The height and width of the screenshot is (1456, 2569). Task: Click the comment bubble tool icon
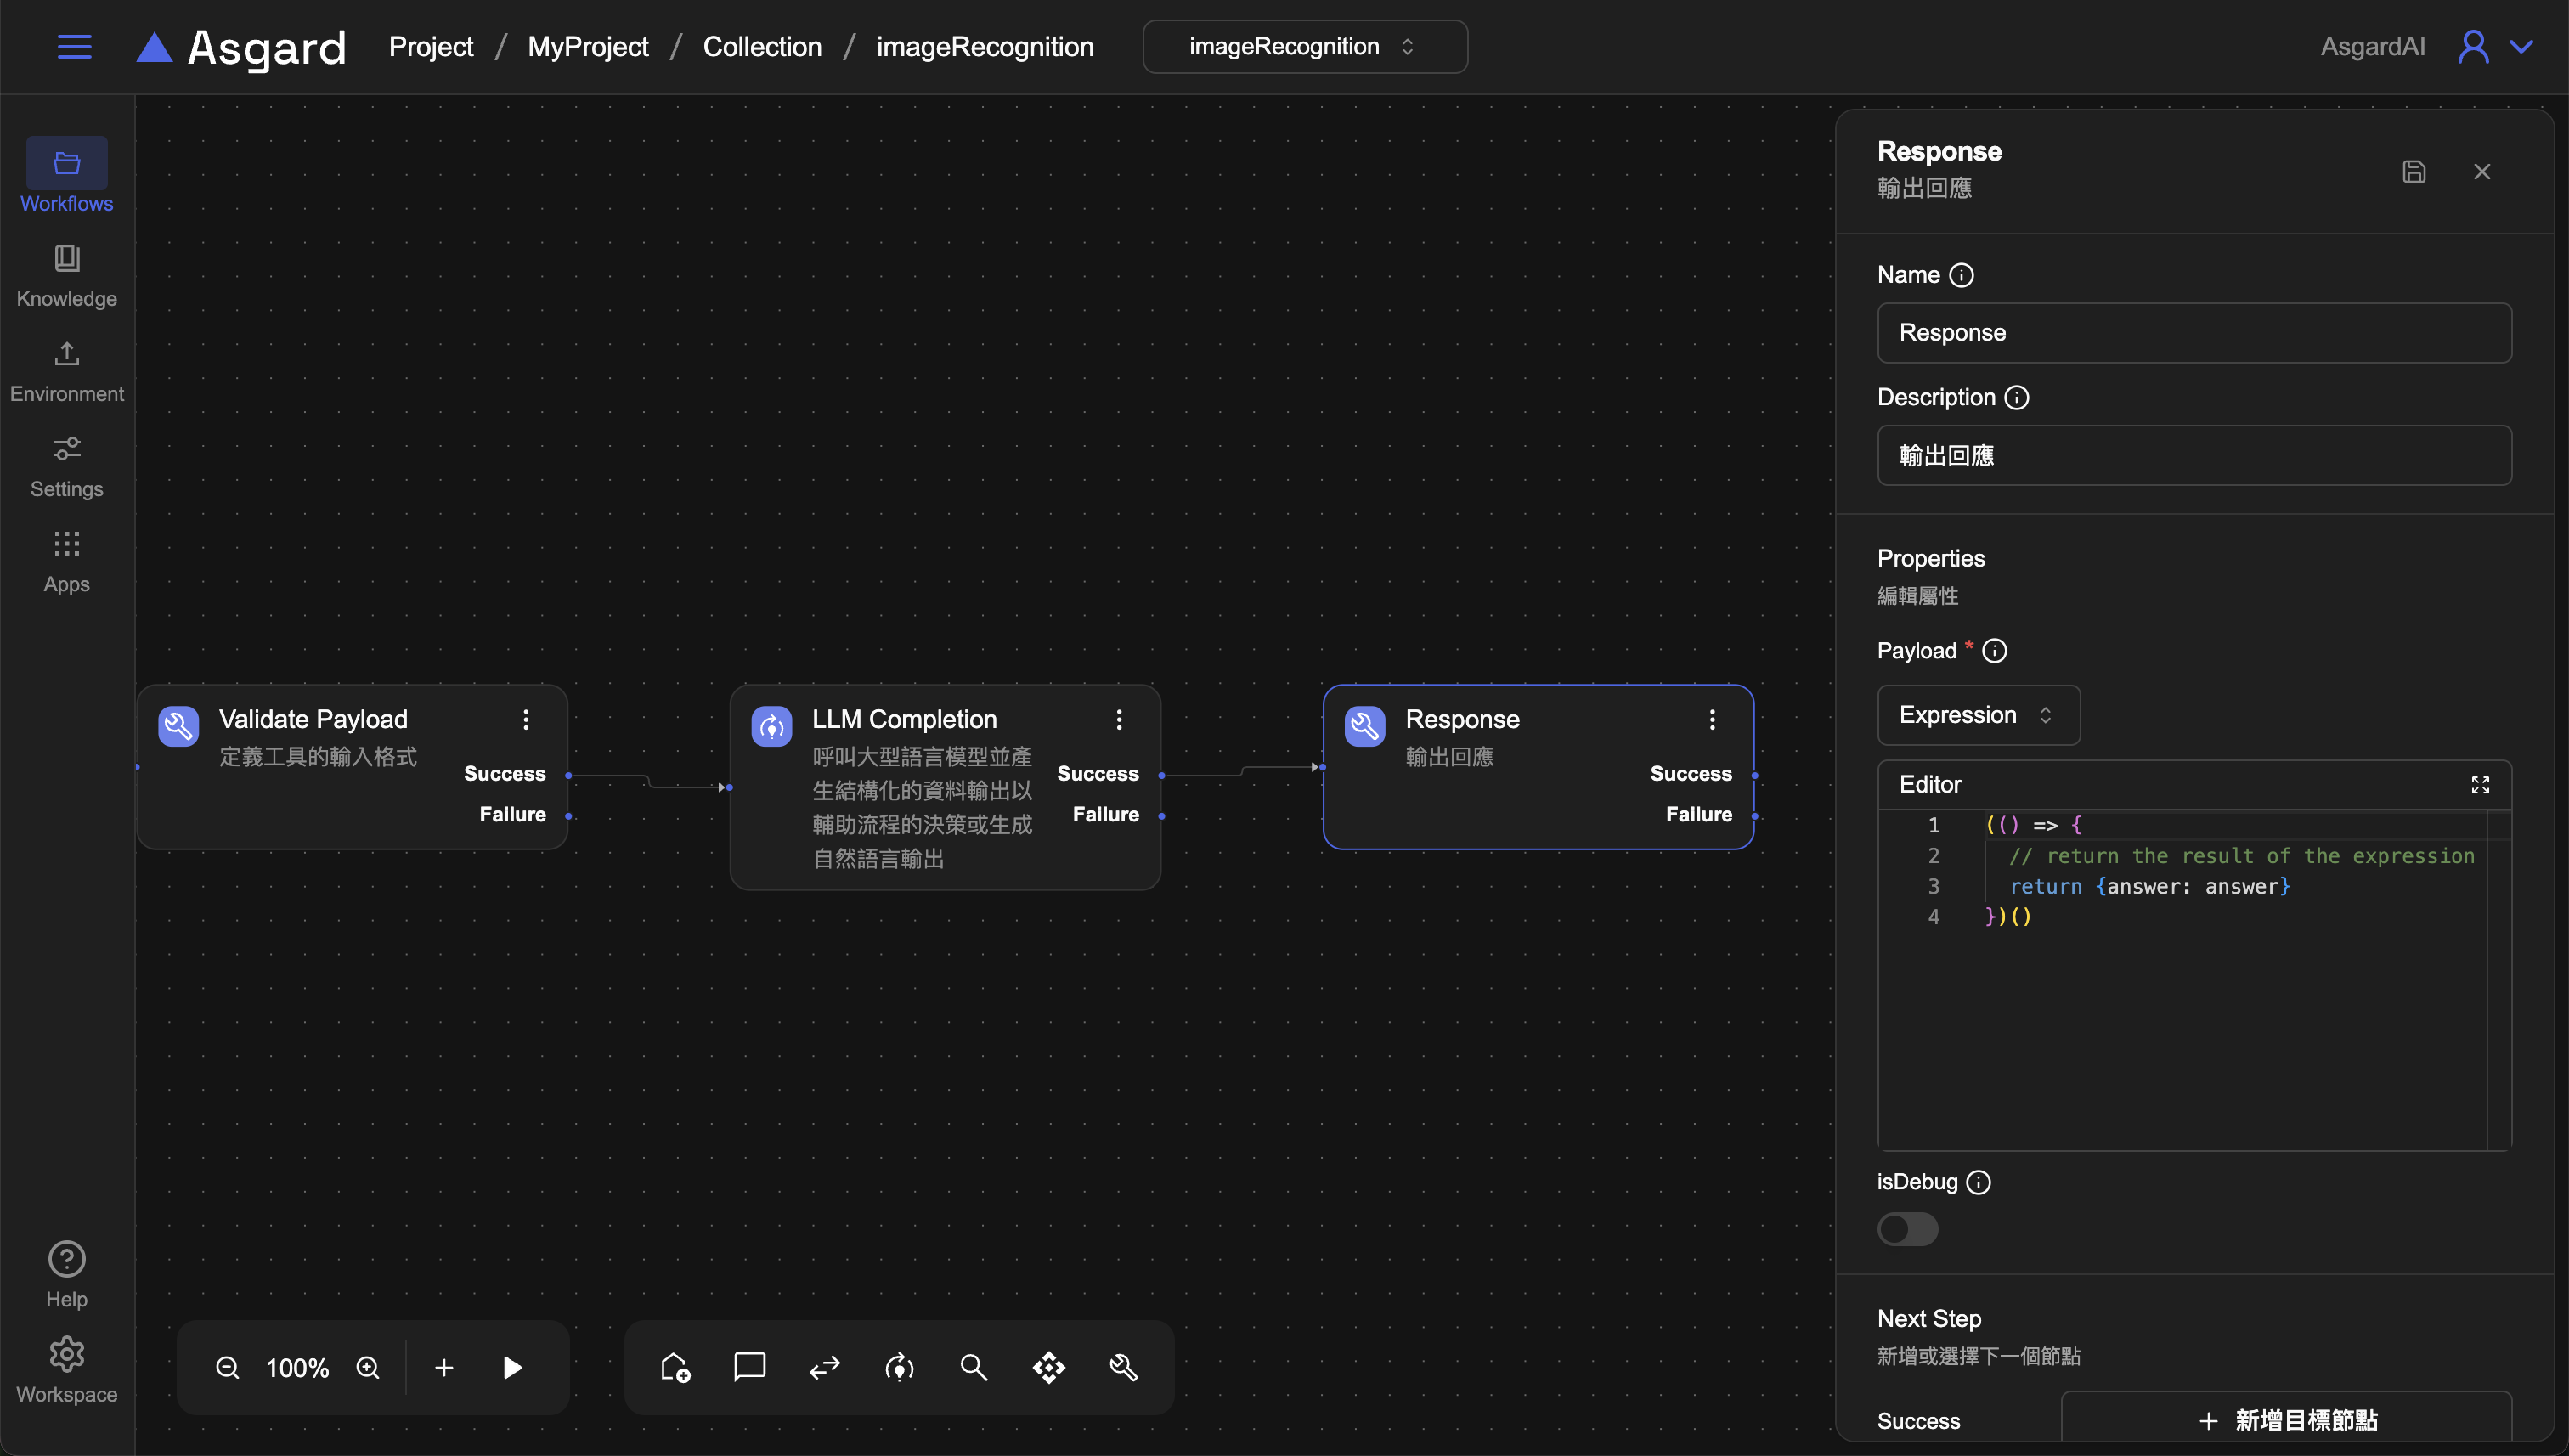tap(749, 1367)
